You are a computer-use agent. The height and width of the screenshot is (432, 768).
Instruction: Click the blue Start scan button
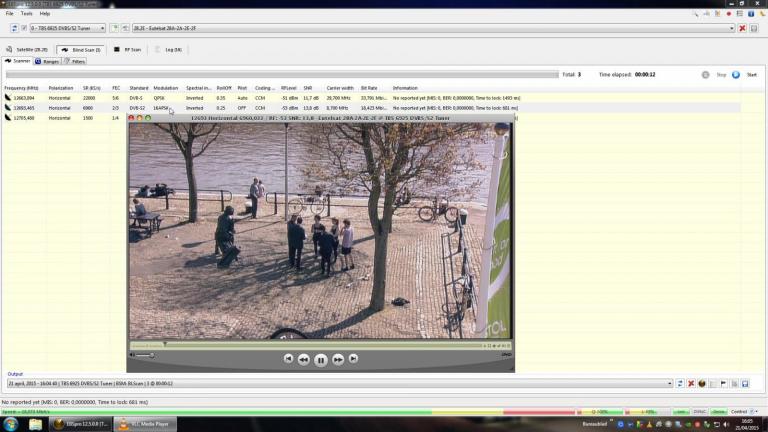click(x=736, y=74)
